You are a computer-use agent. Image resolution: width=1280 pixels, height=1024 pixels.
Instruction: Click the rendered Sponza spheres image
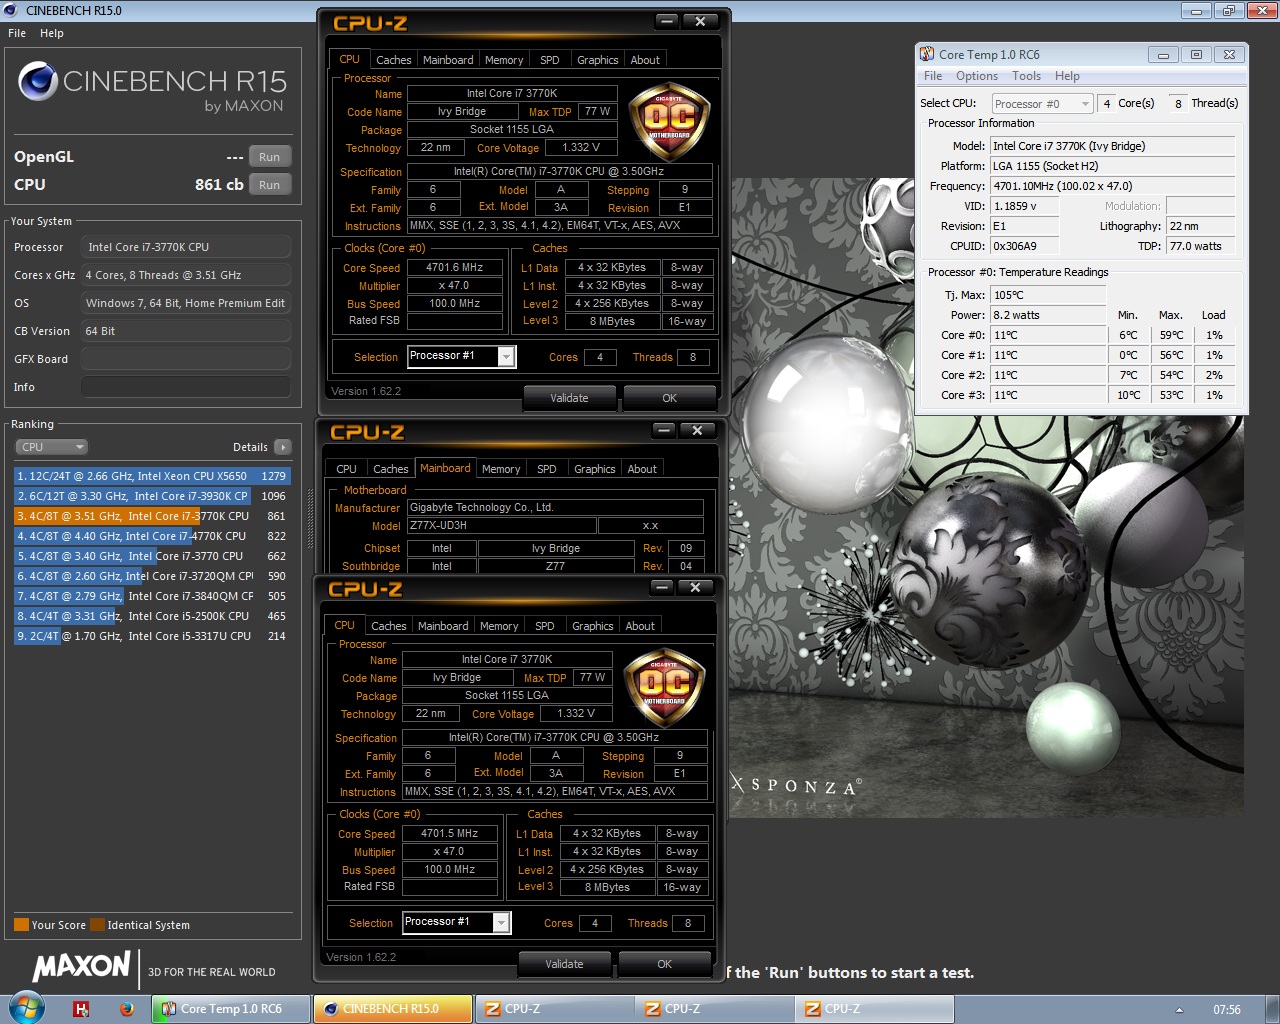pyautogui.click(x=987, y=498)
